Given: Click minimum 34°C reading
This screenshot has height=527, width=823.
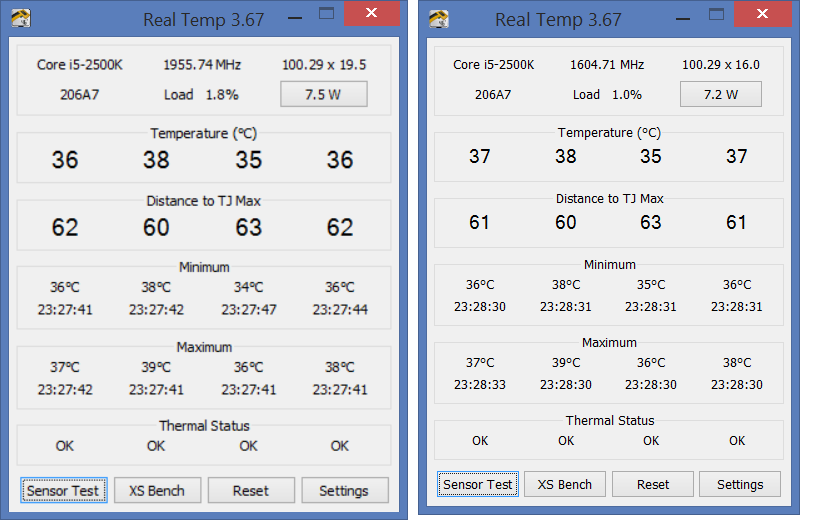Looking at the screenshot, I should [x=249, y=287].
